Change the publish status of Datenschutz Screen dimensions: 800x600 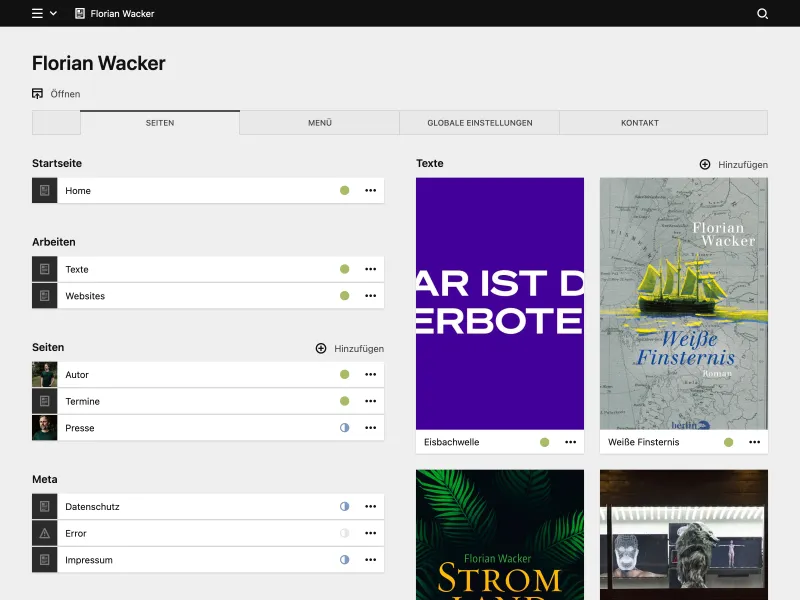pyautogui.click(x=344, y=506)
